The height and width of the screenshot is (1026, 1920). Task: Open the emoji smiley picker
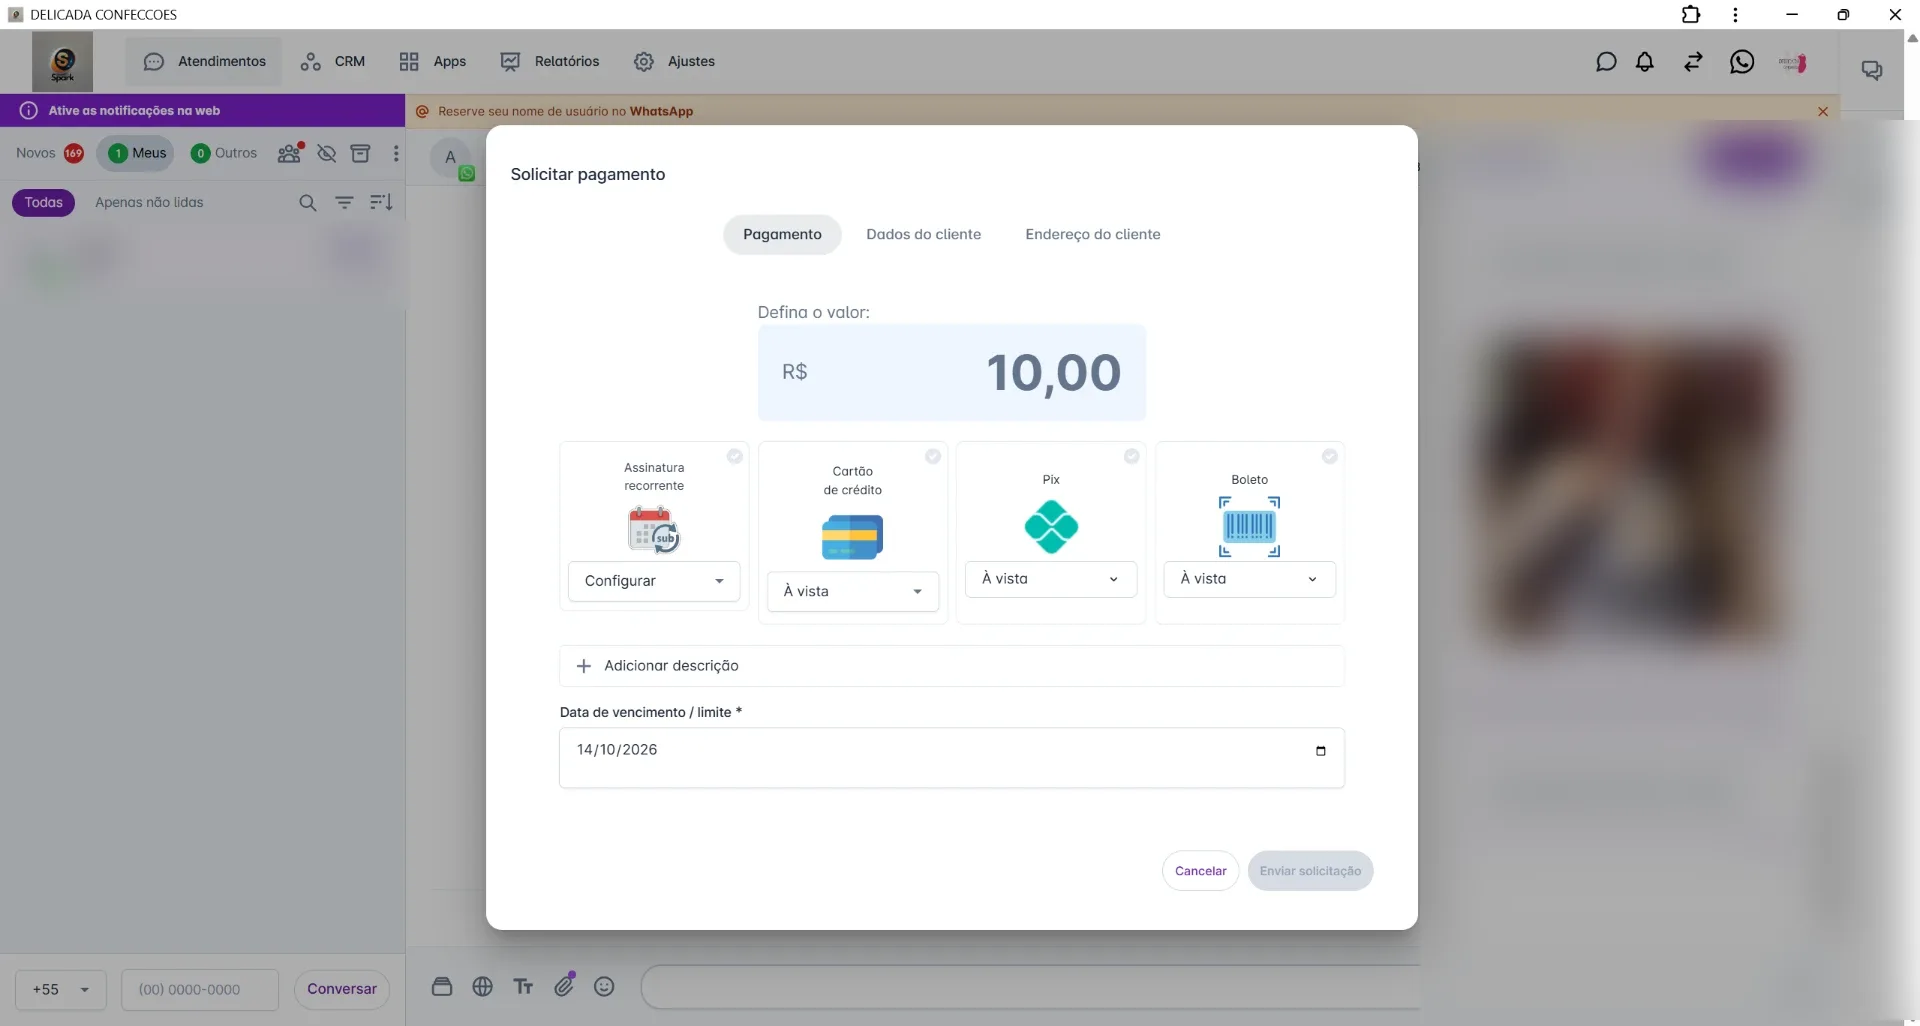pos(604,987)
